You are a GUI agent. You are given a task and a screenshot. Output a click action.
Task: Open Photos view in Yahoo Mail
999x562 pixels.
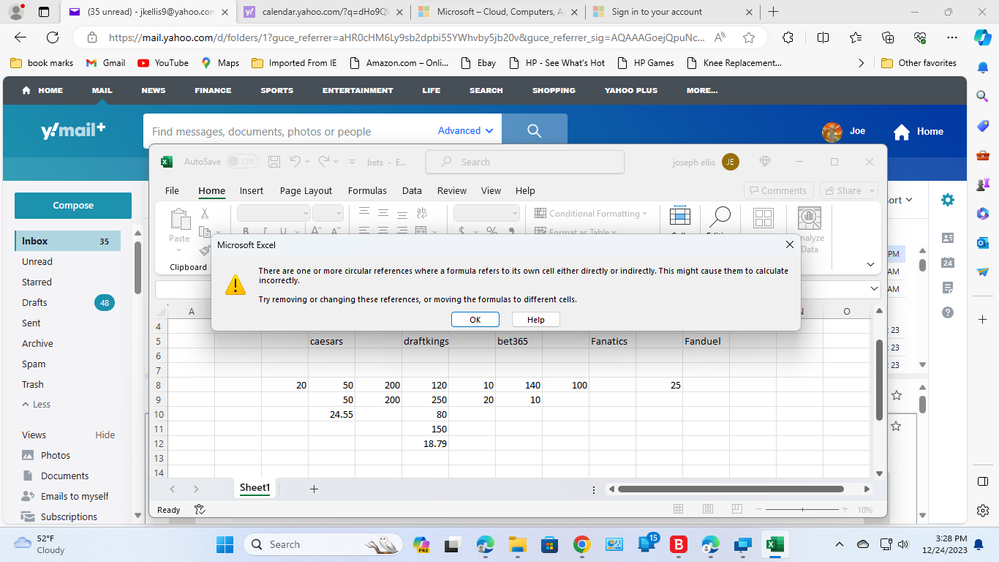[55, 455]
